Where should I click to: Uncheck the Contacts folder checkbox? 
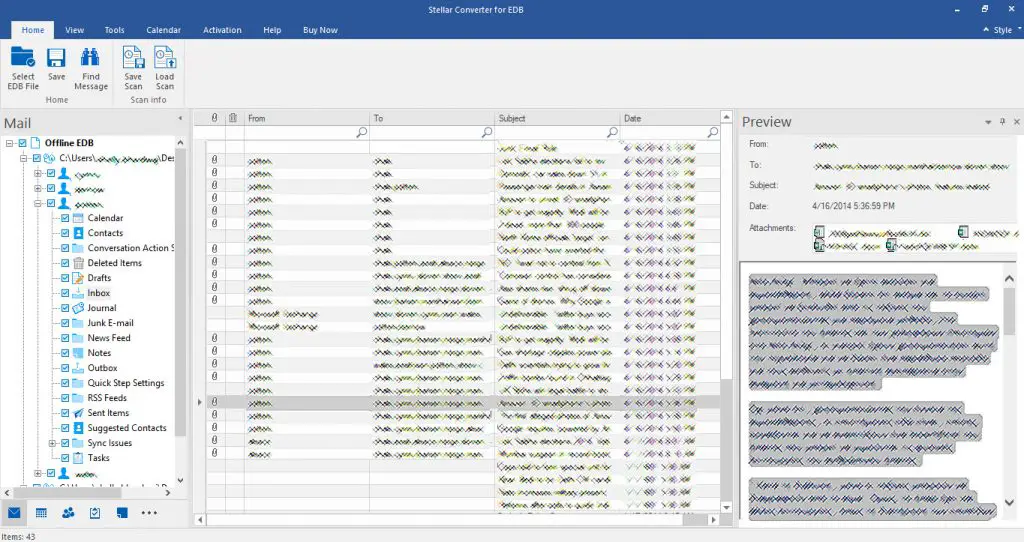[65, 233]
